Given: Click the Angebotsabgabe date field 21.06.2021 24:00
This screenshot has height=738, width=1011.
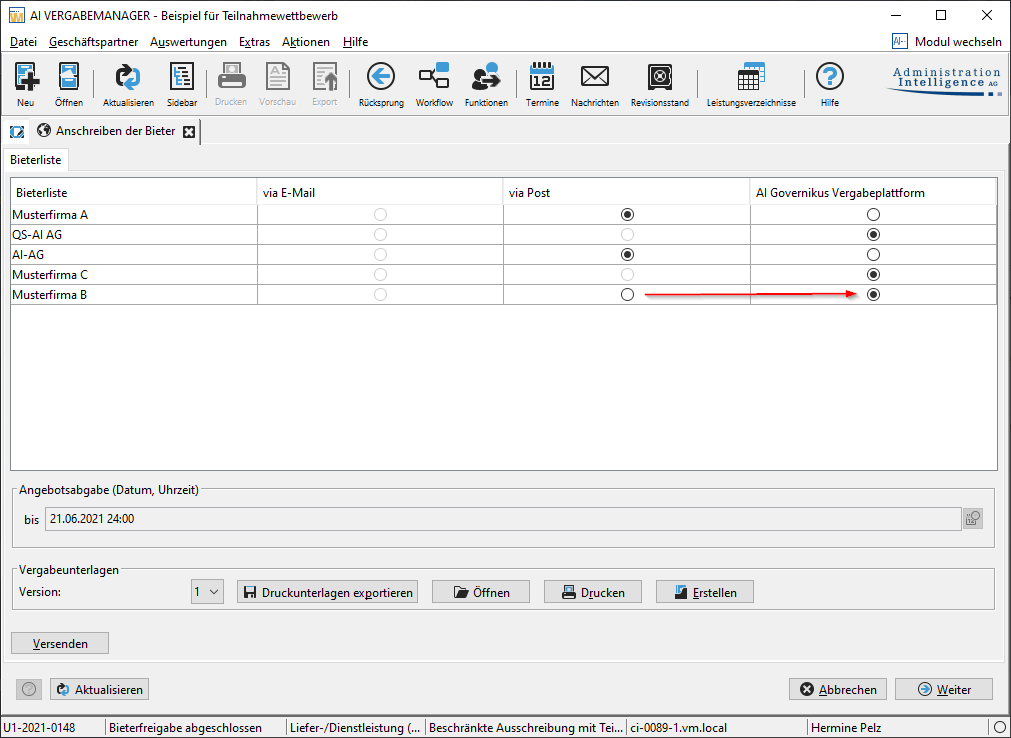Looking at the screenshot, I should pyautogui.click(x=503, y=519).
